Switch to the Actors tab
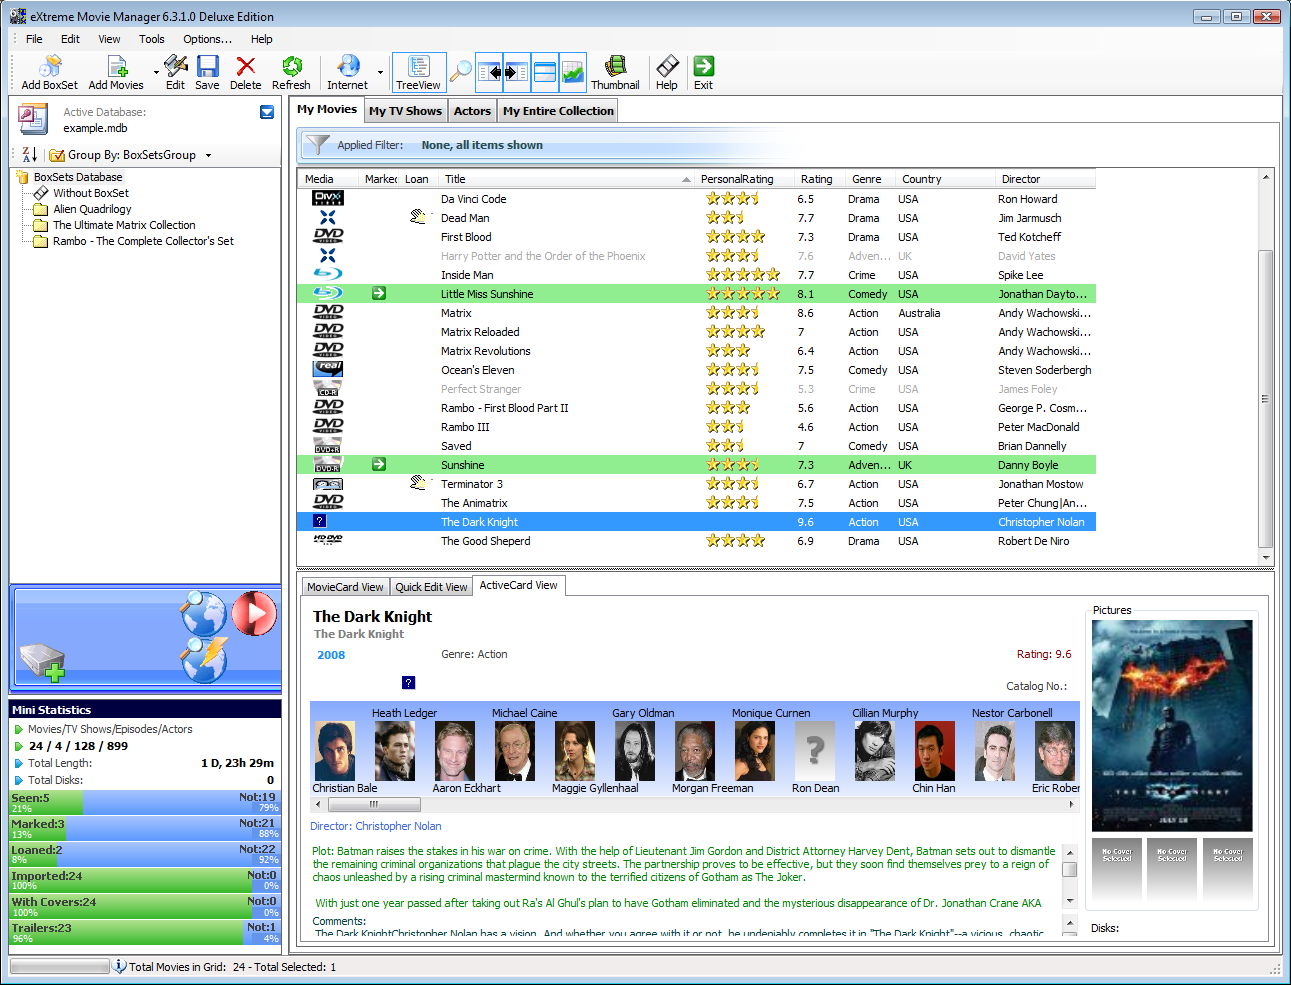 coord(472,111)
